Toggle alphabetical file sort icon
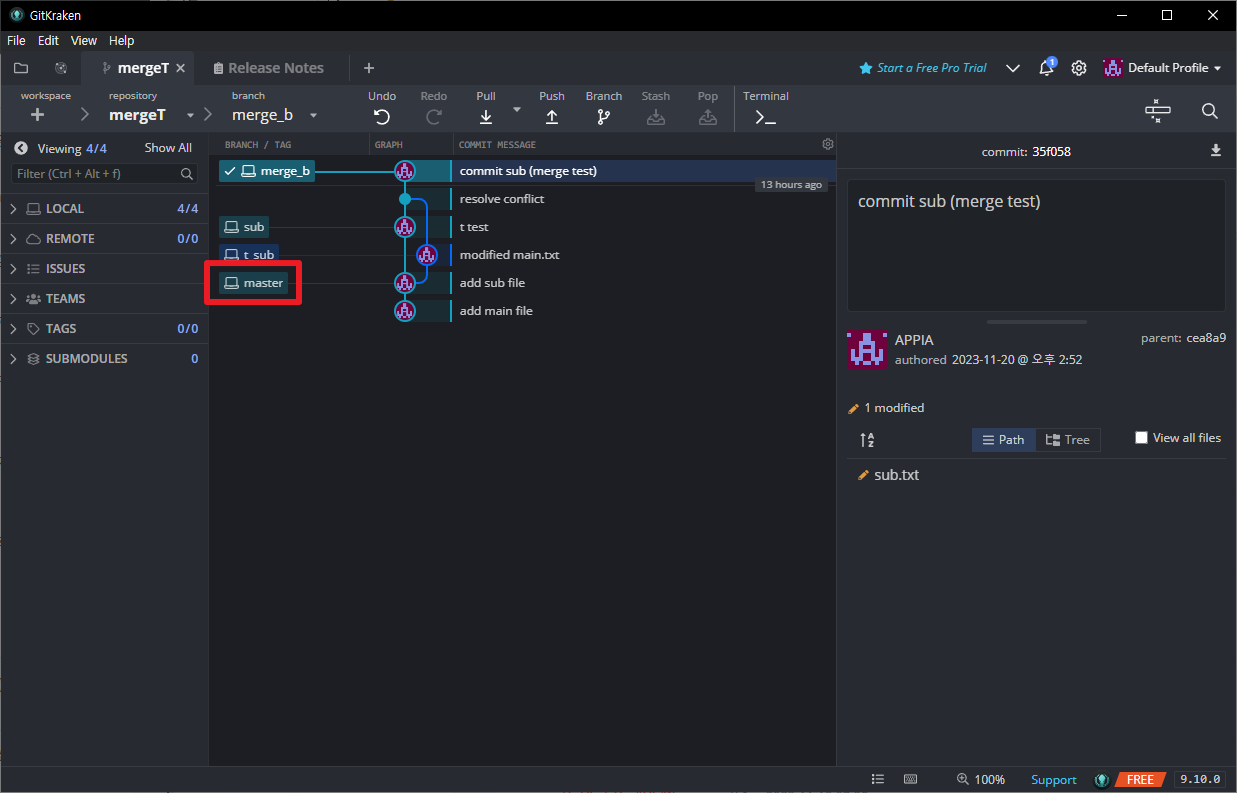 pyautogui.click(x=867, y=440)
